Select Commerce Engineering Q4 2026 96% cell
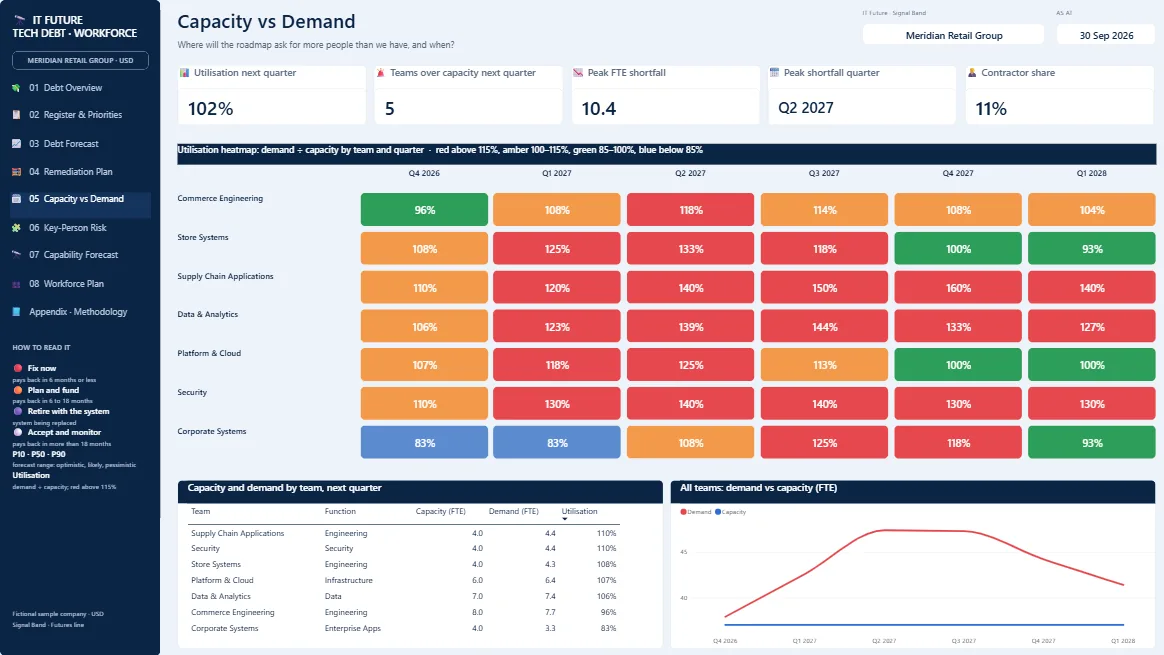 tap(424, 209)
